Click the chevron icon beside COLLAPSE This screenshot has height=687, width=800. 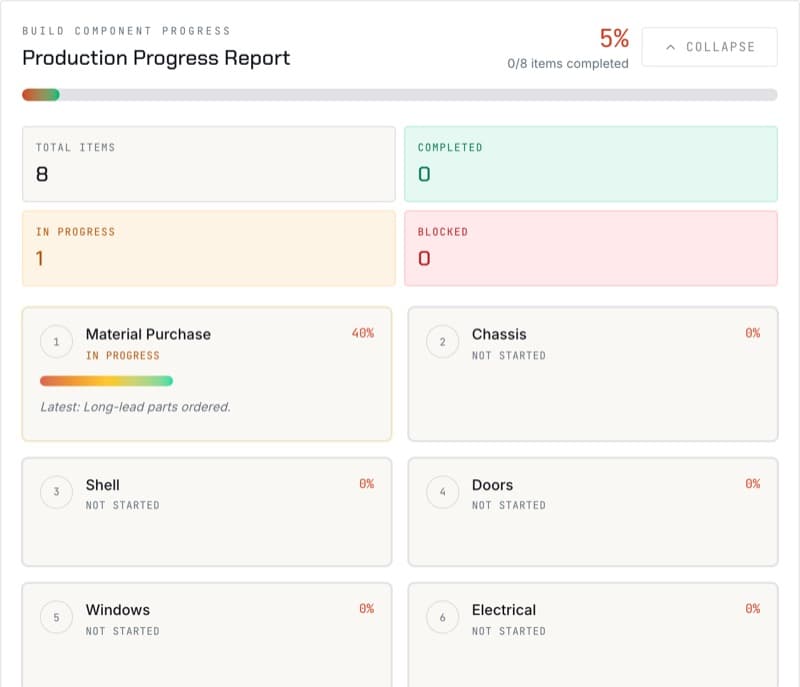[x=670, y=47]
